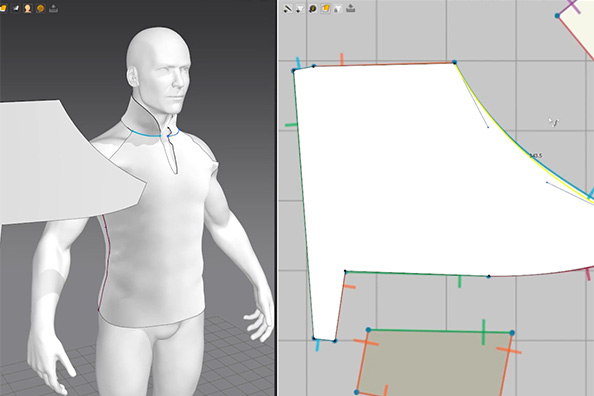Select the curve control handle near the yellow curve
This screenshot has height=396, width=594.
[488, 127]
